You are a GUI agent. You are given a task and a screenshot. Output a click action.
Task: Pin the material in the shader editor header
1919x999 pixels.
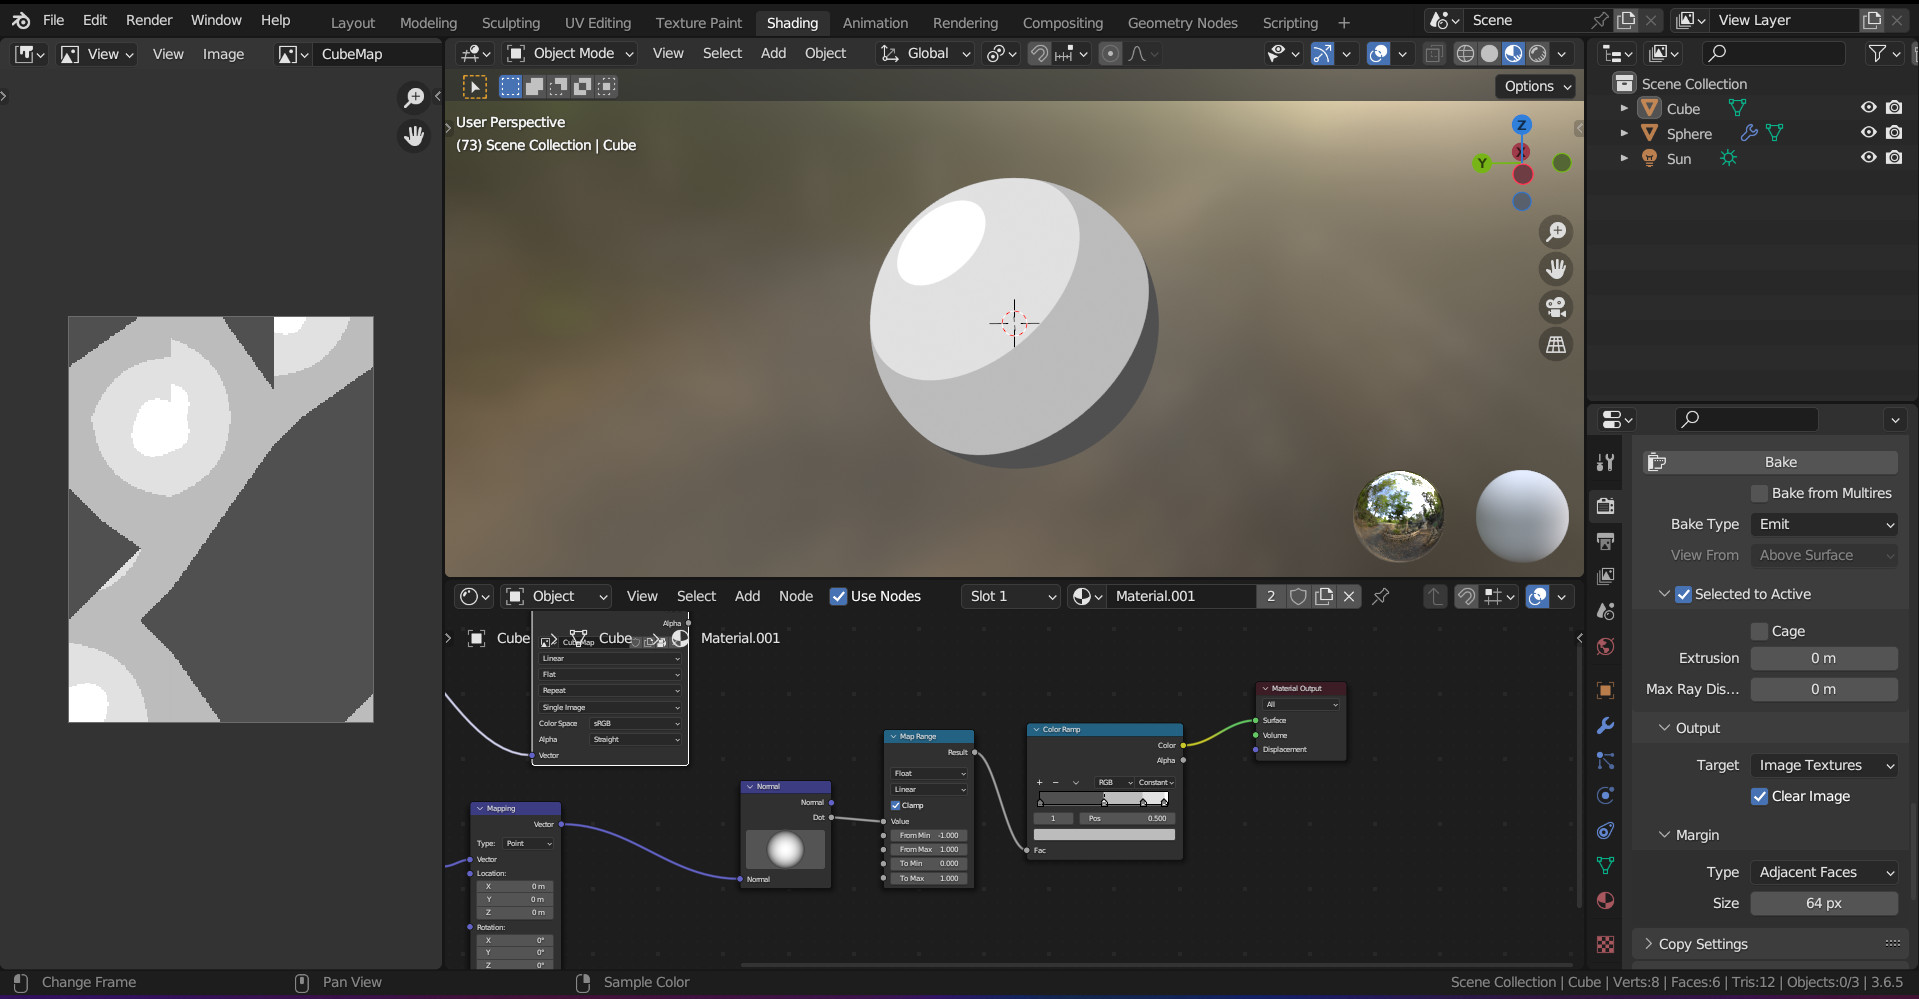pyautogui.click(x=1381, y=596)
